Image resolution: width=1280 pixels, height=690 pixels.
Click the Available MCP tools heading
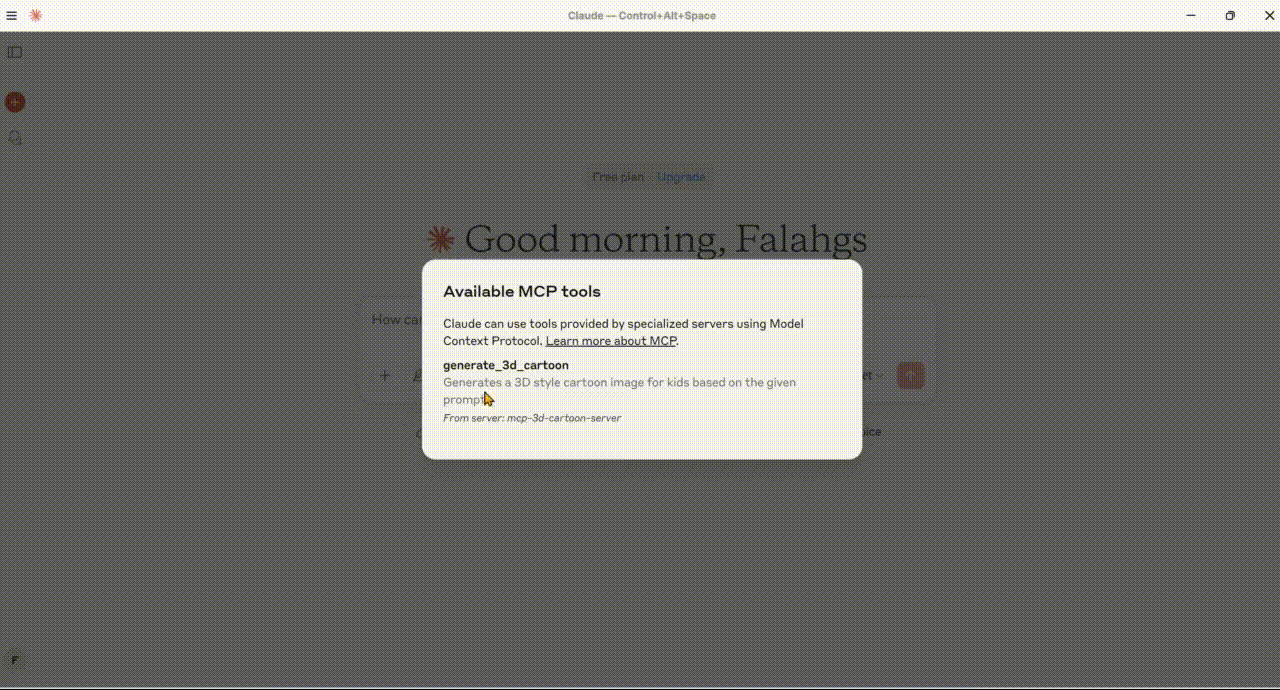click(522, 292)
